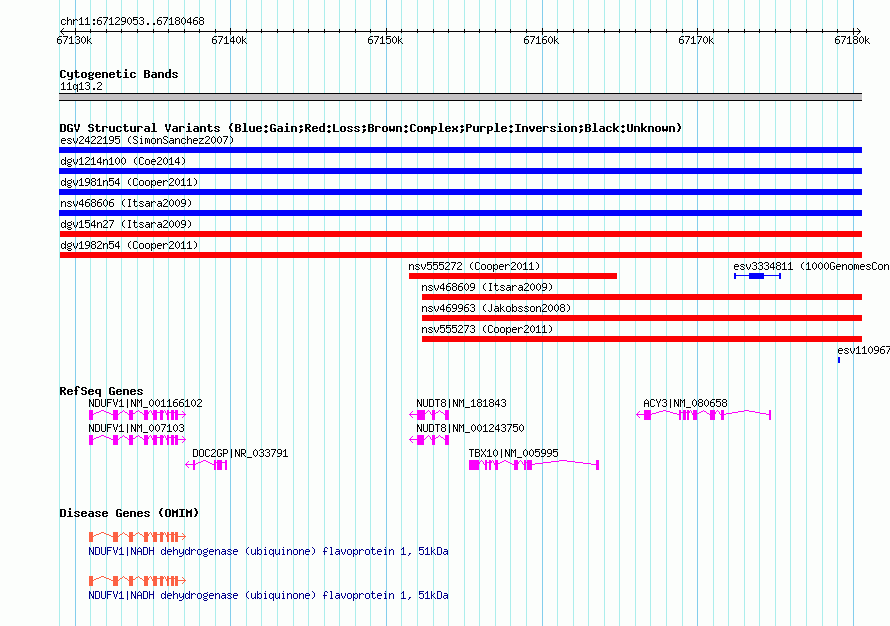Screen dimensions: 890x626
Task: Click the DGV Structural Variants track title
Action: (371, 128)
